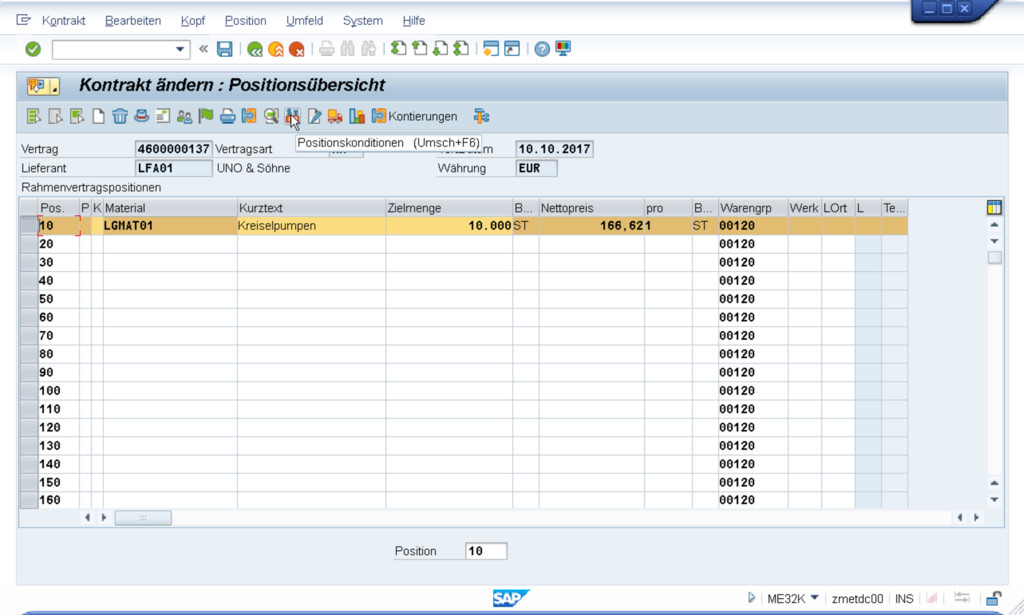Select the row marker for position 10
The width and height of the screenshot is (1024, 615).
click(28, 226)
